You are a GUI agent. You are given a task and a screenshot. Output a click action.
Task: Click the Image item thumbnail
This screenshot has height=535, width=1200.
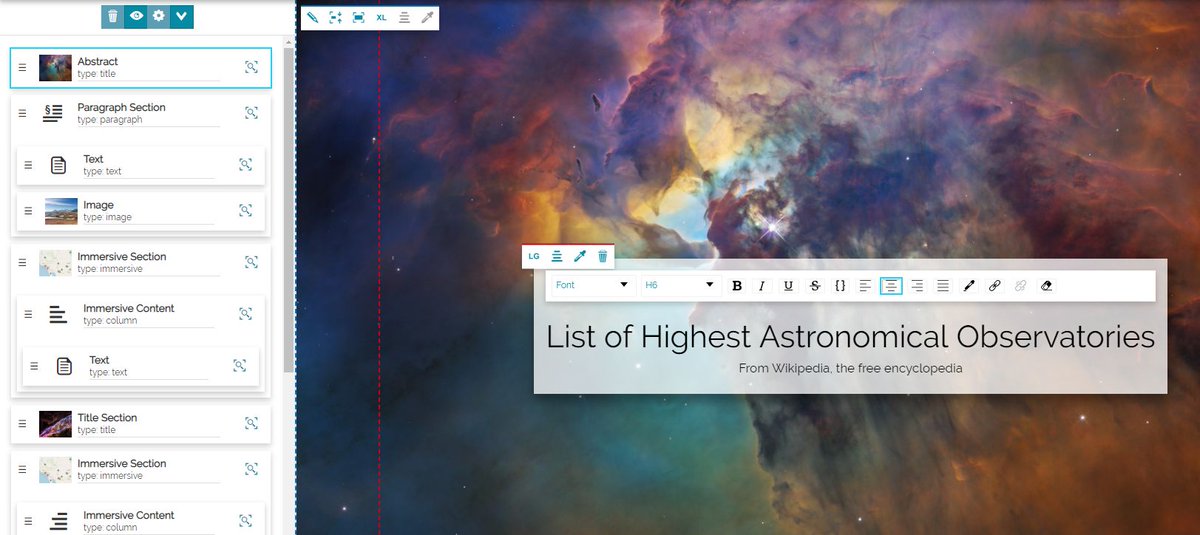pos(61,211)
